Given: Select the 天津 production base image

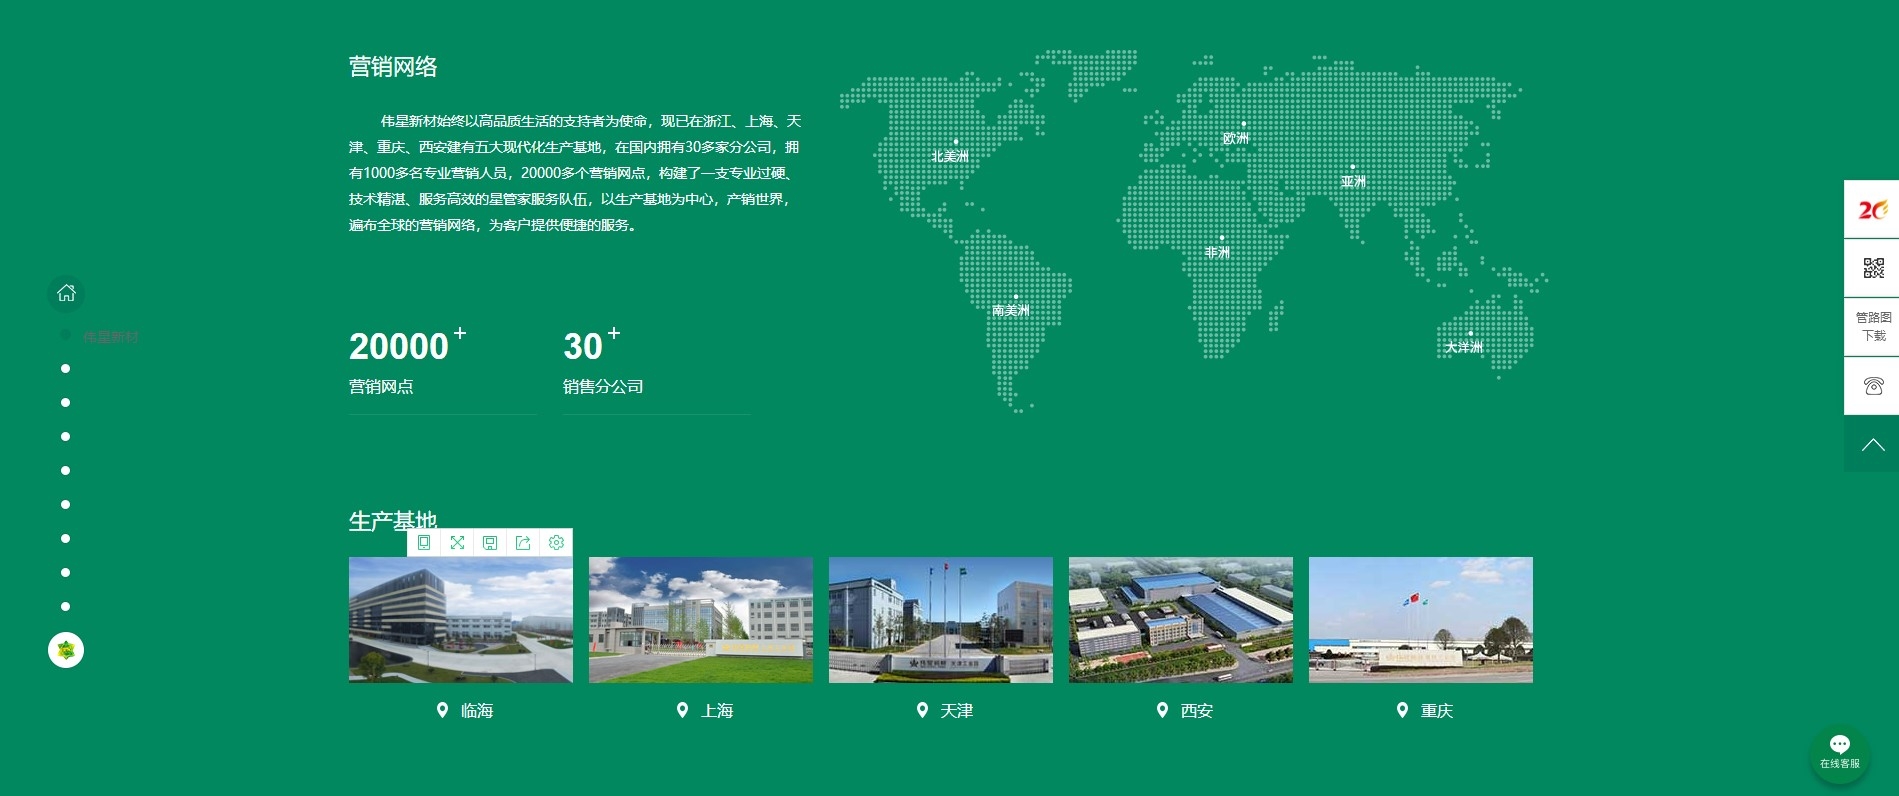Looking at the screenshot, I should (941, 620).
